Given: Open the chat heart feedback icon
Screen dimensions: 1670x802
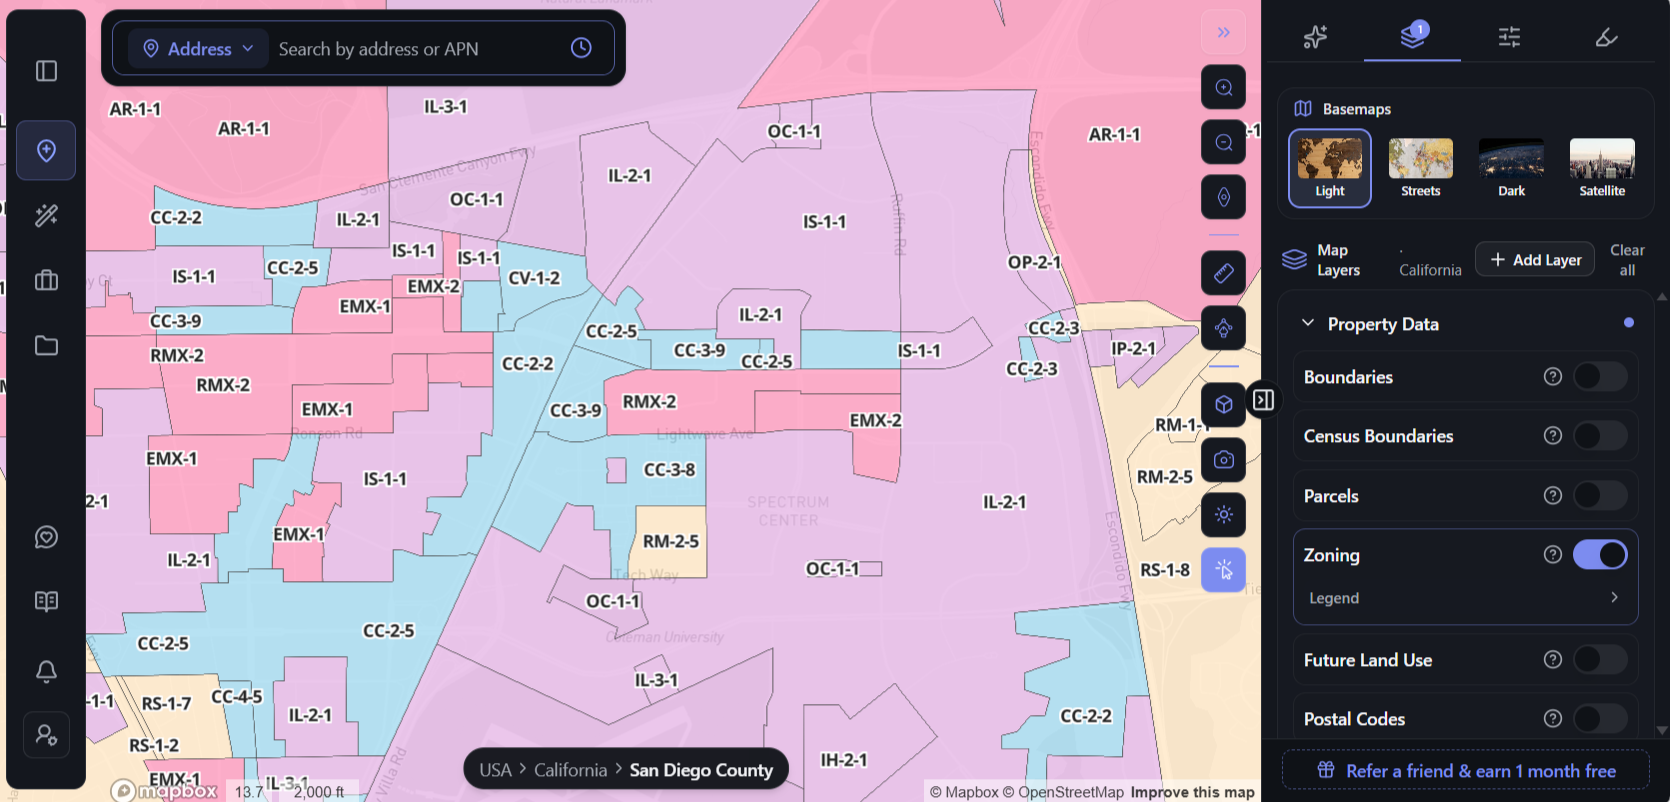Looking at the screenshot, I should pos(46,537).
